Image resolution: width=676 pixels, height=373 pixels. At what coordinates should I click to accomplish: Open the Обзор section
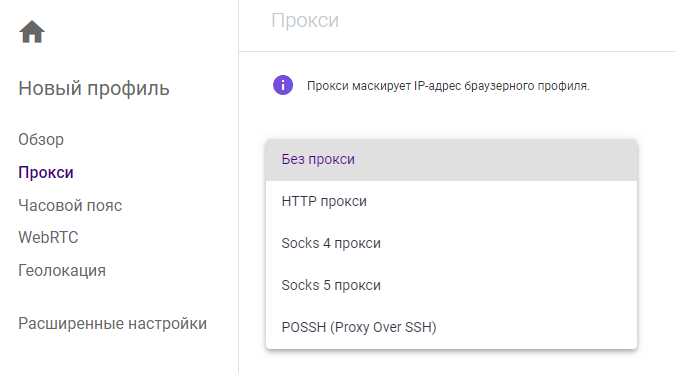(x=41, y=140)
